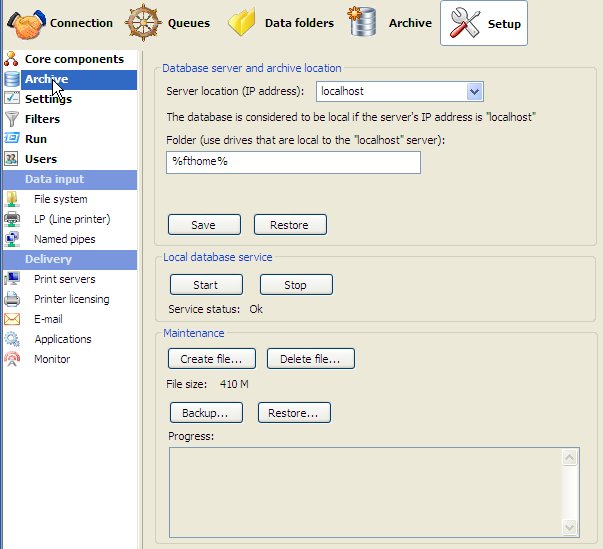Switch to the Connection tab
Screen dimensions: 603x549
(60, 23)
